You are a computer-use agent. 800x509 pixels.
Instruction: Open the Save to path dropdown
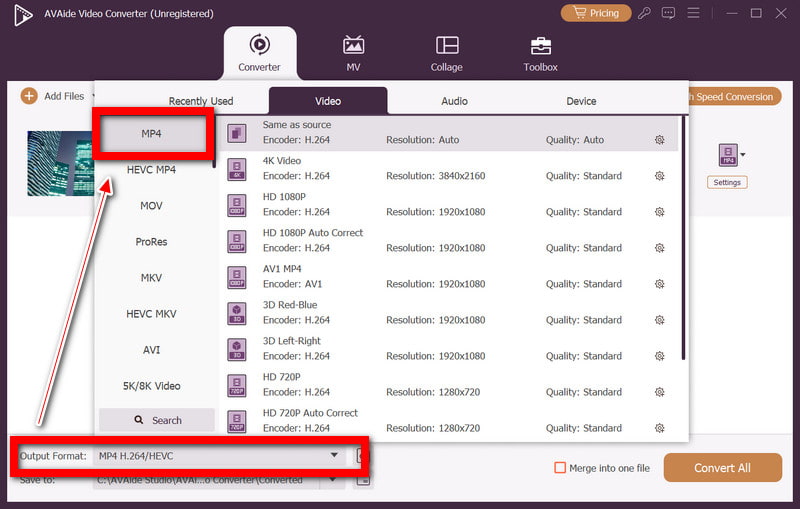(333, 479)
